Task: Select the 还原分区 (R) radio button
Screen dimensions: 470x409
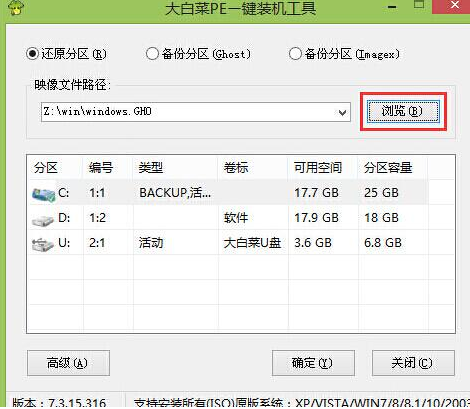Action: coord(32,54)
